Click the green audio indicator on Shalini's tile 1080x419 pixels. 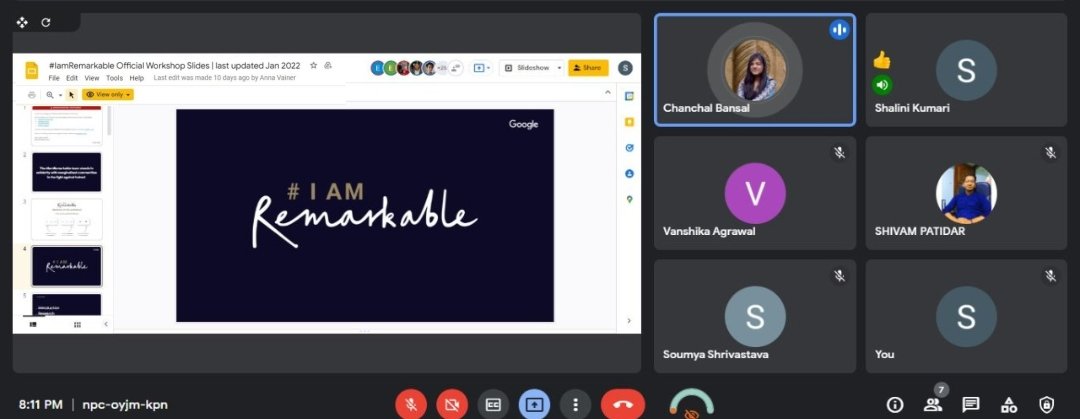pyautogui.click(x=882, y=85)
